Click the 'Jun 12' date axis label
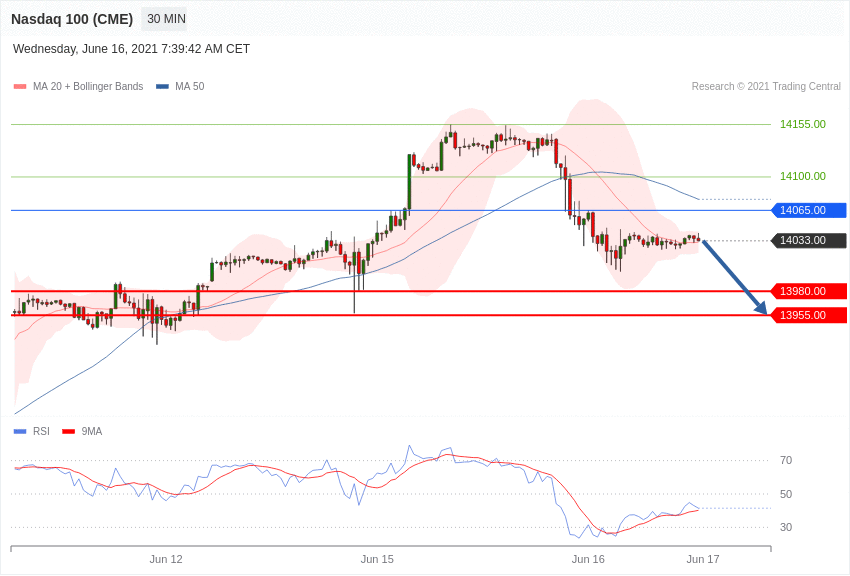Image resolution: width=850 pixels, height=576 pixels. point(166,560)
